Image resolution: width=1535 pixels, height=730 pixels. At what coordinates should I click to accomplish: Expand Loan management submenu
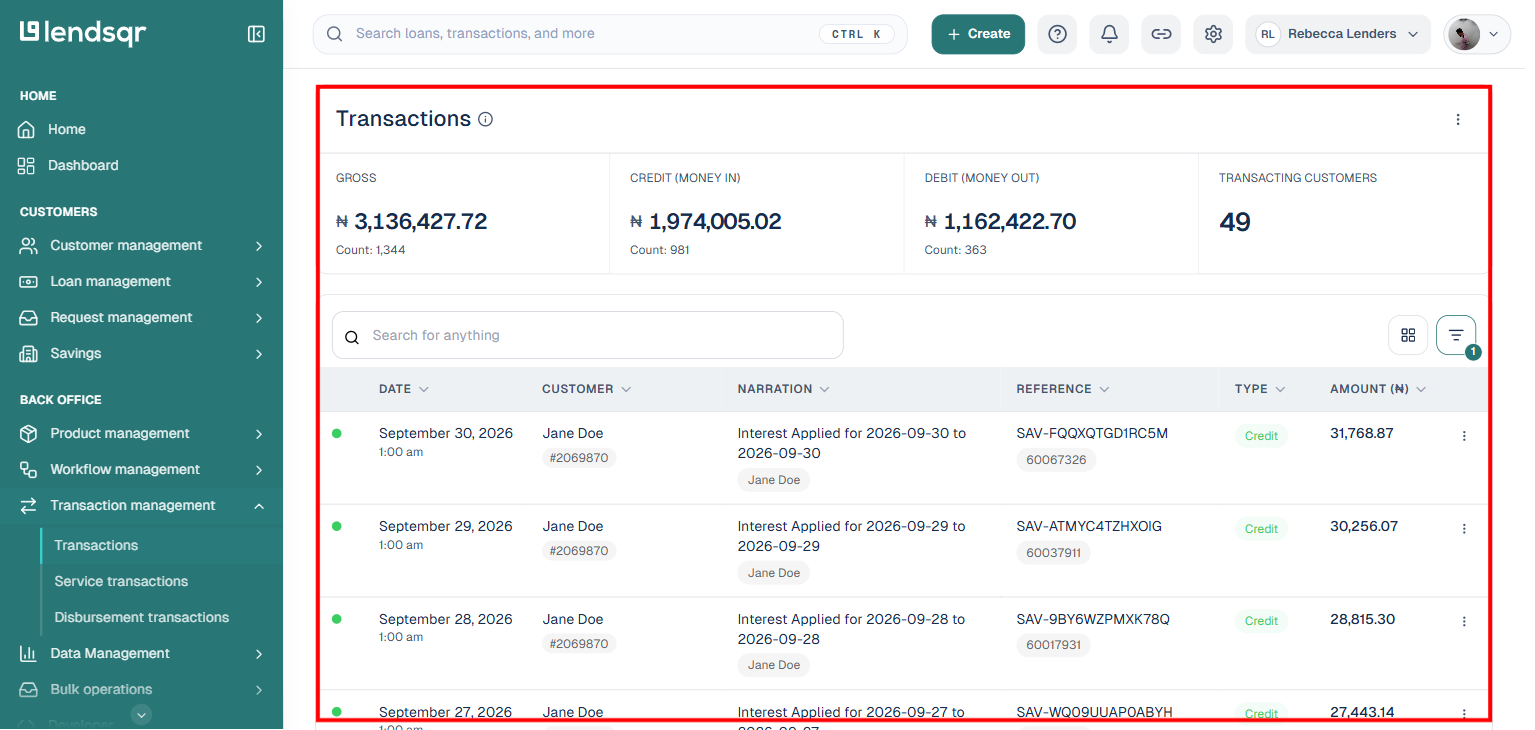point(259,282)
